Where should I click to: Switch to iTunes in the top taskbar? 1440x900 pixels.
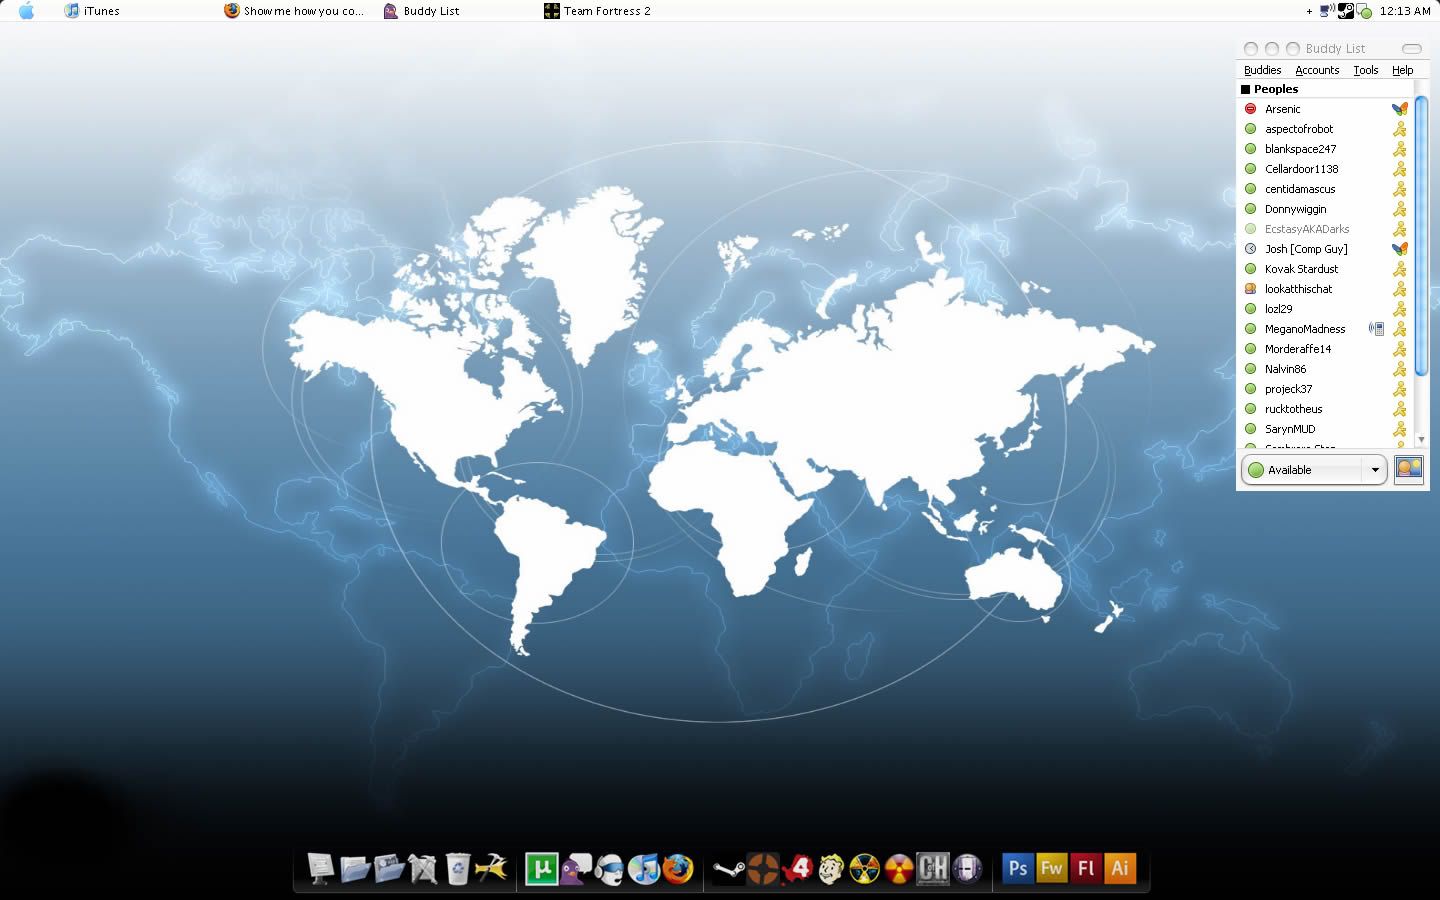click(x=92, y=11)
